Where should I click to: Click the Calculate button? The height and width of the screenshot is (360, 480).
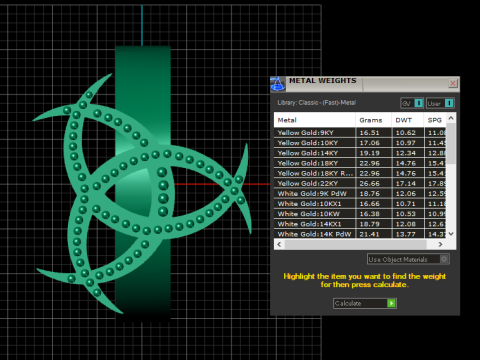click(x=365, y=303)
